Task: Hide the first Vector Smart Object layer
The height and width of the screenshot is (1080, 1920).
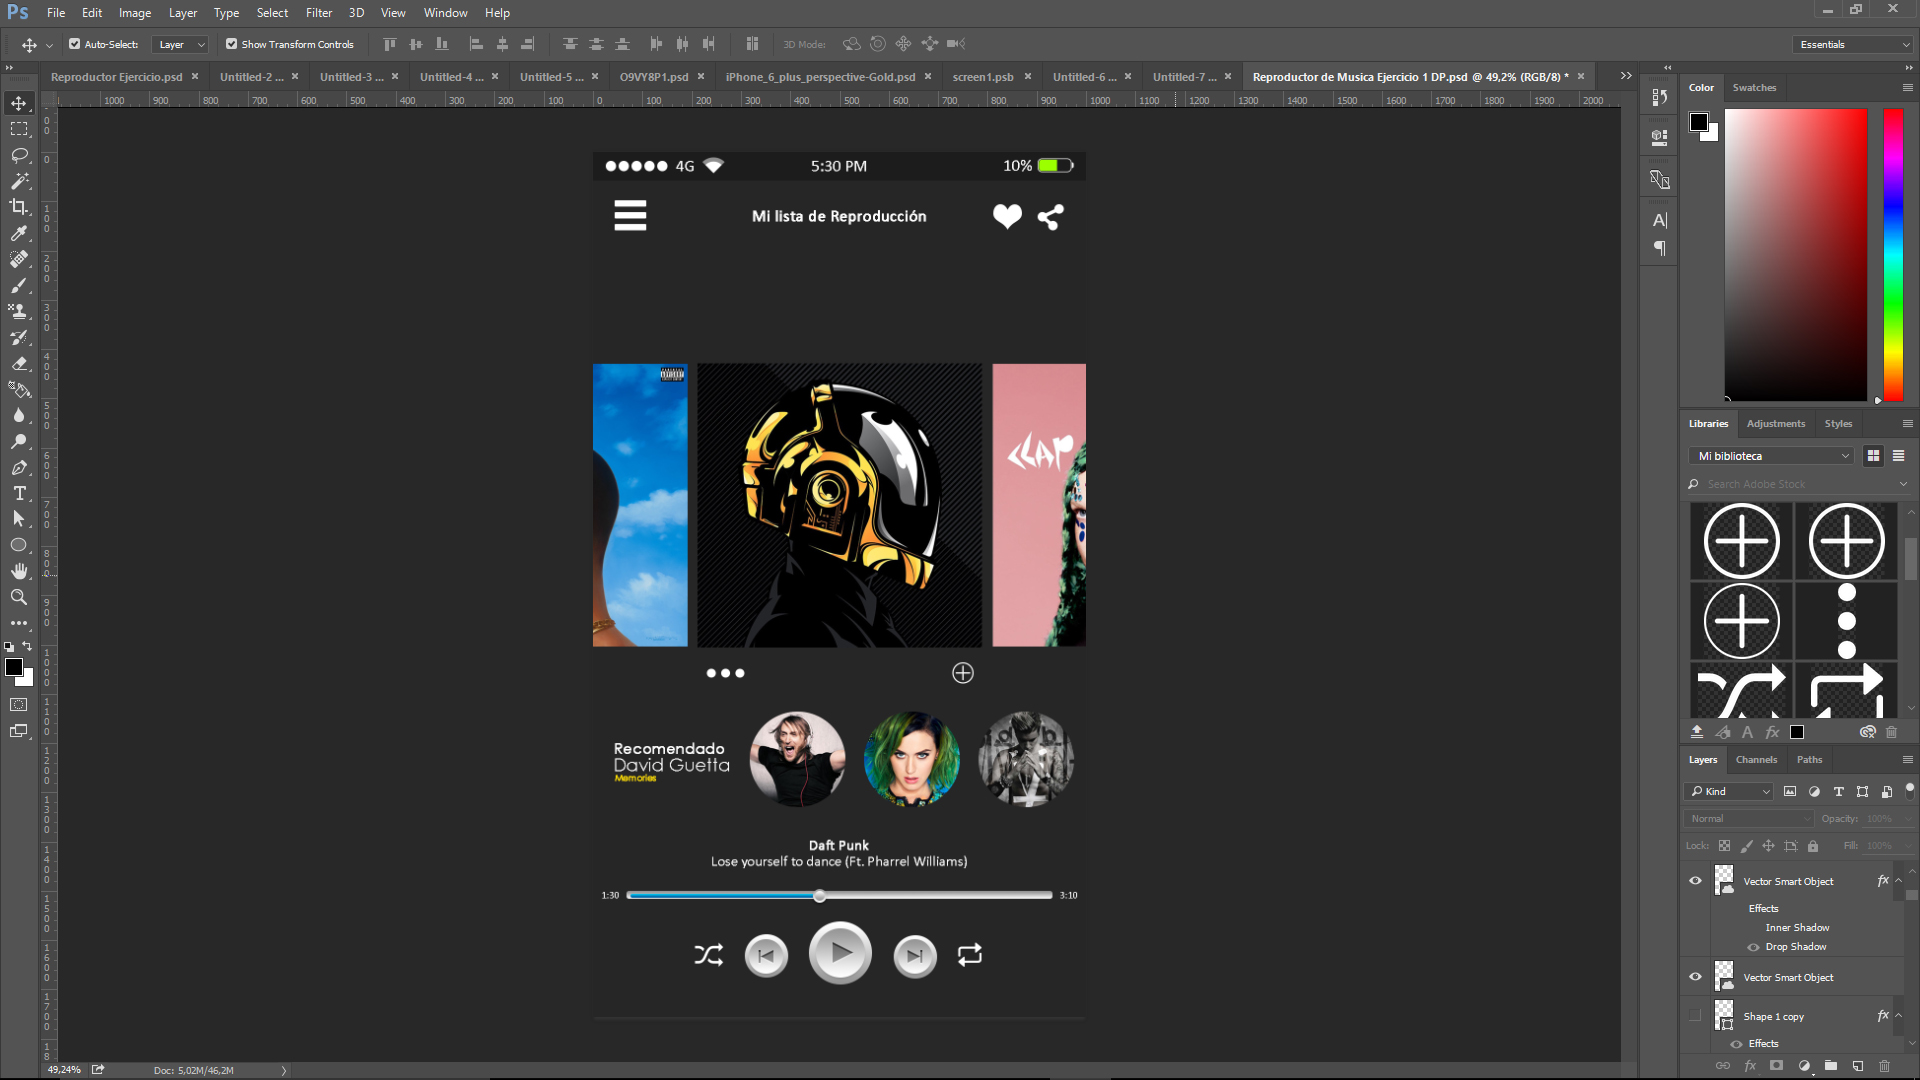Action: click(x=1695, y=881)
